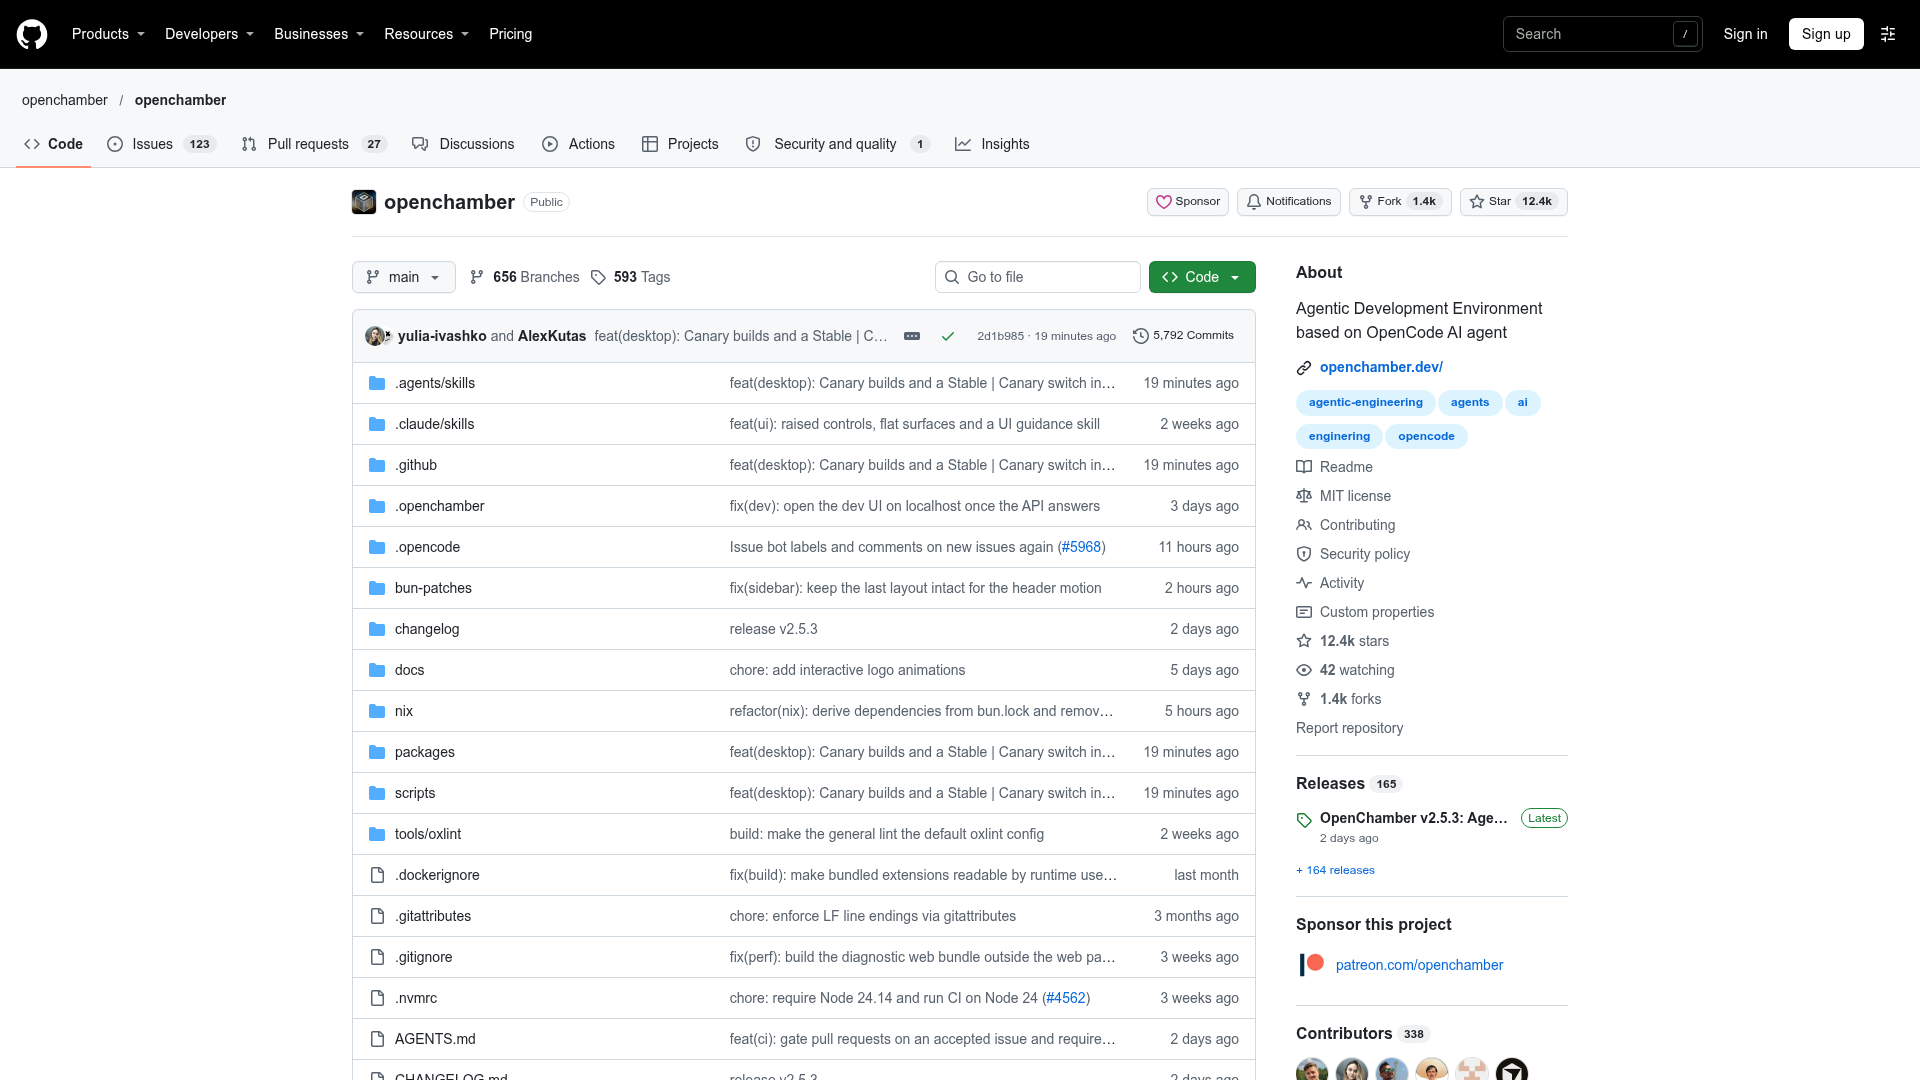Click the branch icon next to 656 Branches
The image size is (1920, 1080).
[477, 277]
